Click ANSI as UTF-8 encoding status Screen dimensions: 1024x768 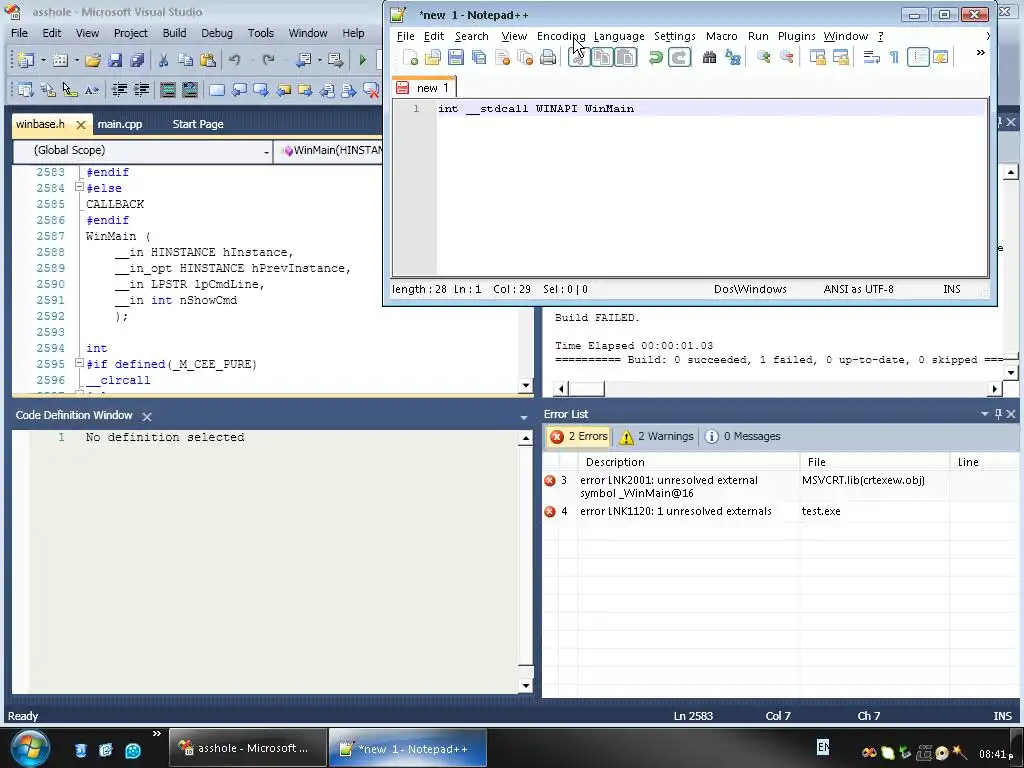tap(858, 289)
